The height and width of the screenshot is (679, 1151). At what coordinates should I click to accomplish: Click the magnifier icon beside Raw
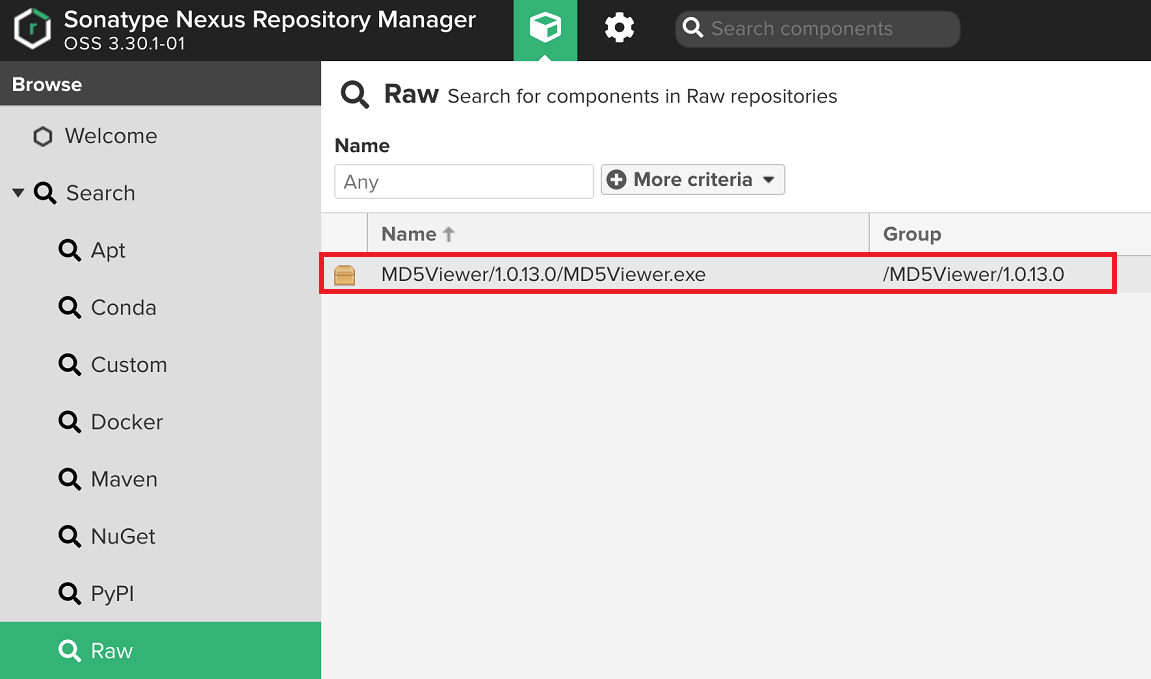70,650
